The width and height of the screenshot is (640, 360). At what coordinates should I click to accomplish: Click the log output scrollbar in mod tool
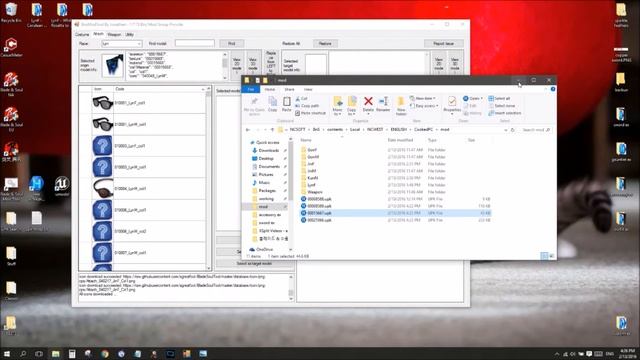291,288
